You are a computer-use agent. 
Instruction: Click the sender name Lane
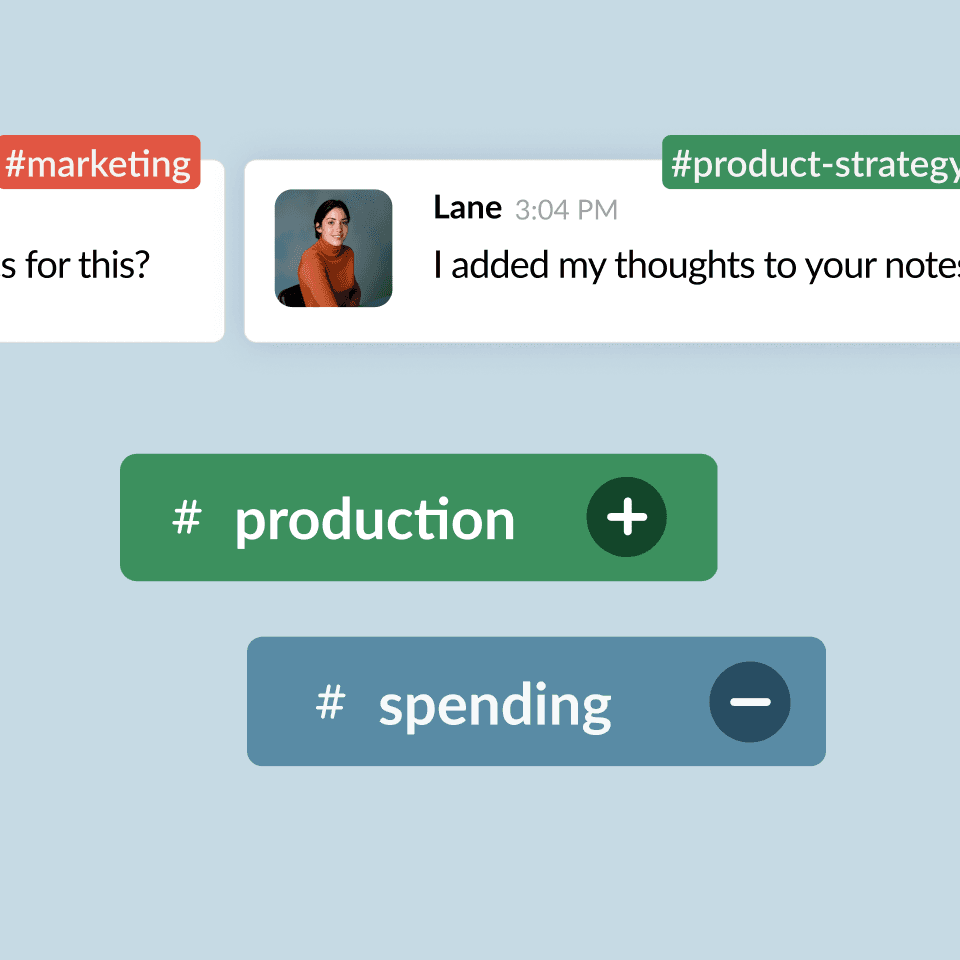point(468,208)
